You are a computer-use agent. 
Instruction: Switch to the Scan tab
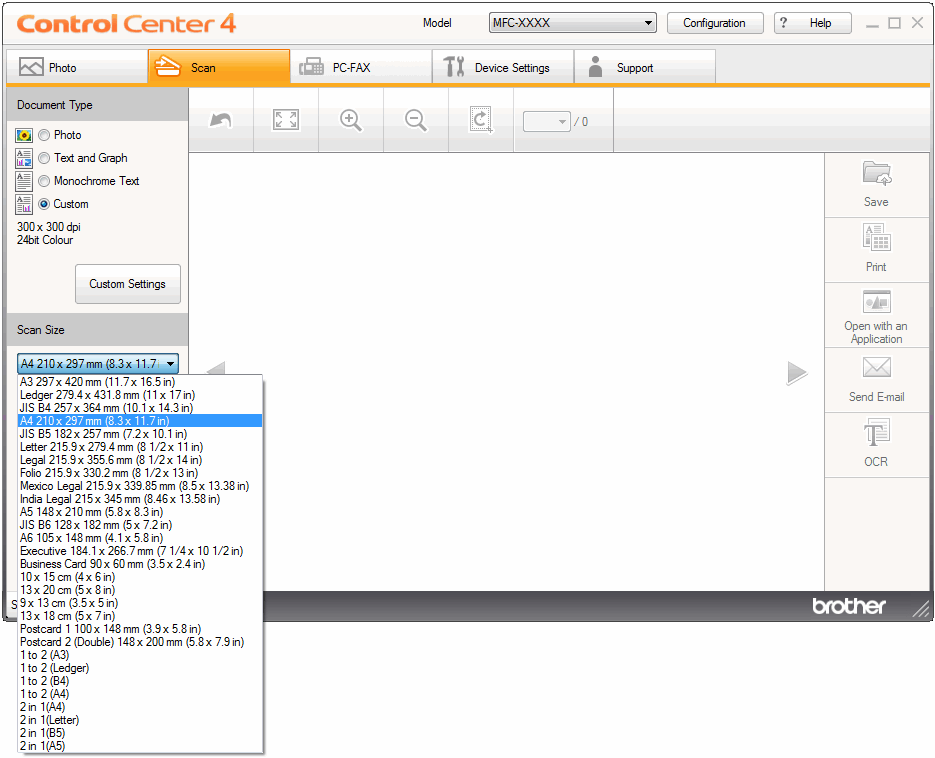pos(219,67)
